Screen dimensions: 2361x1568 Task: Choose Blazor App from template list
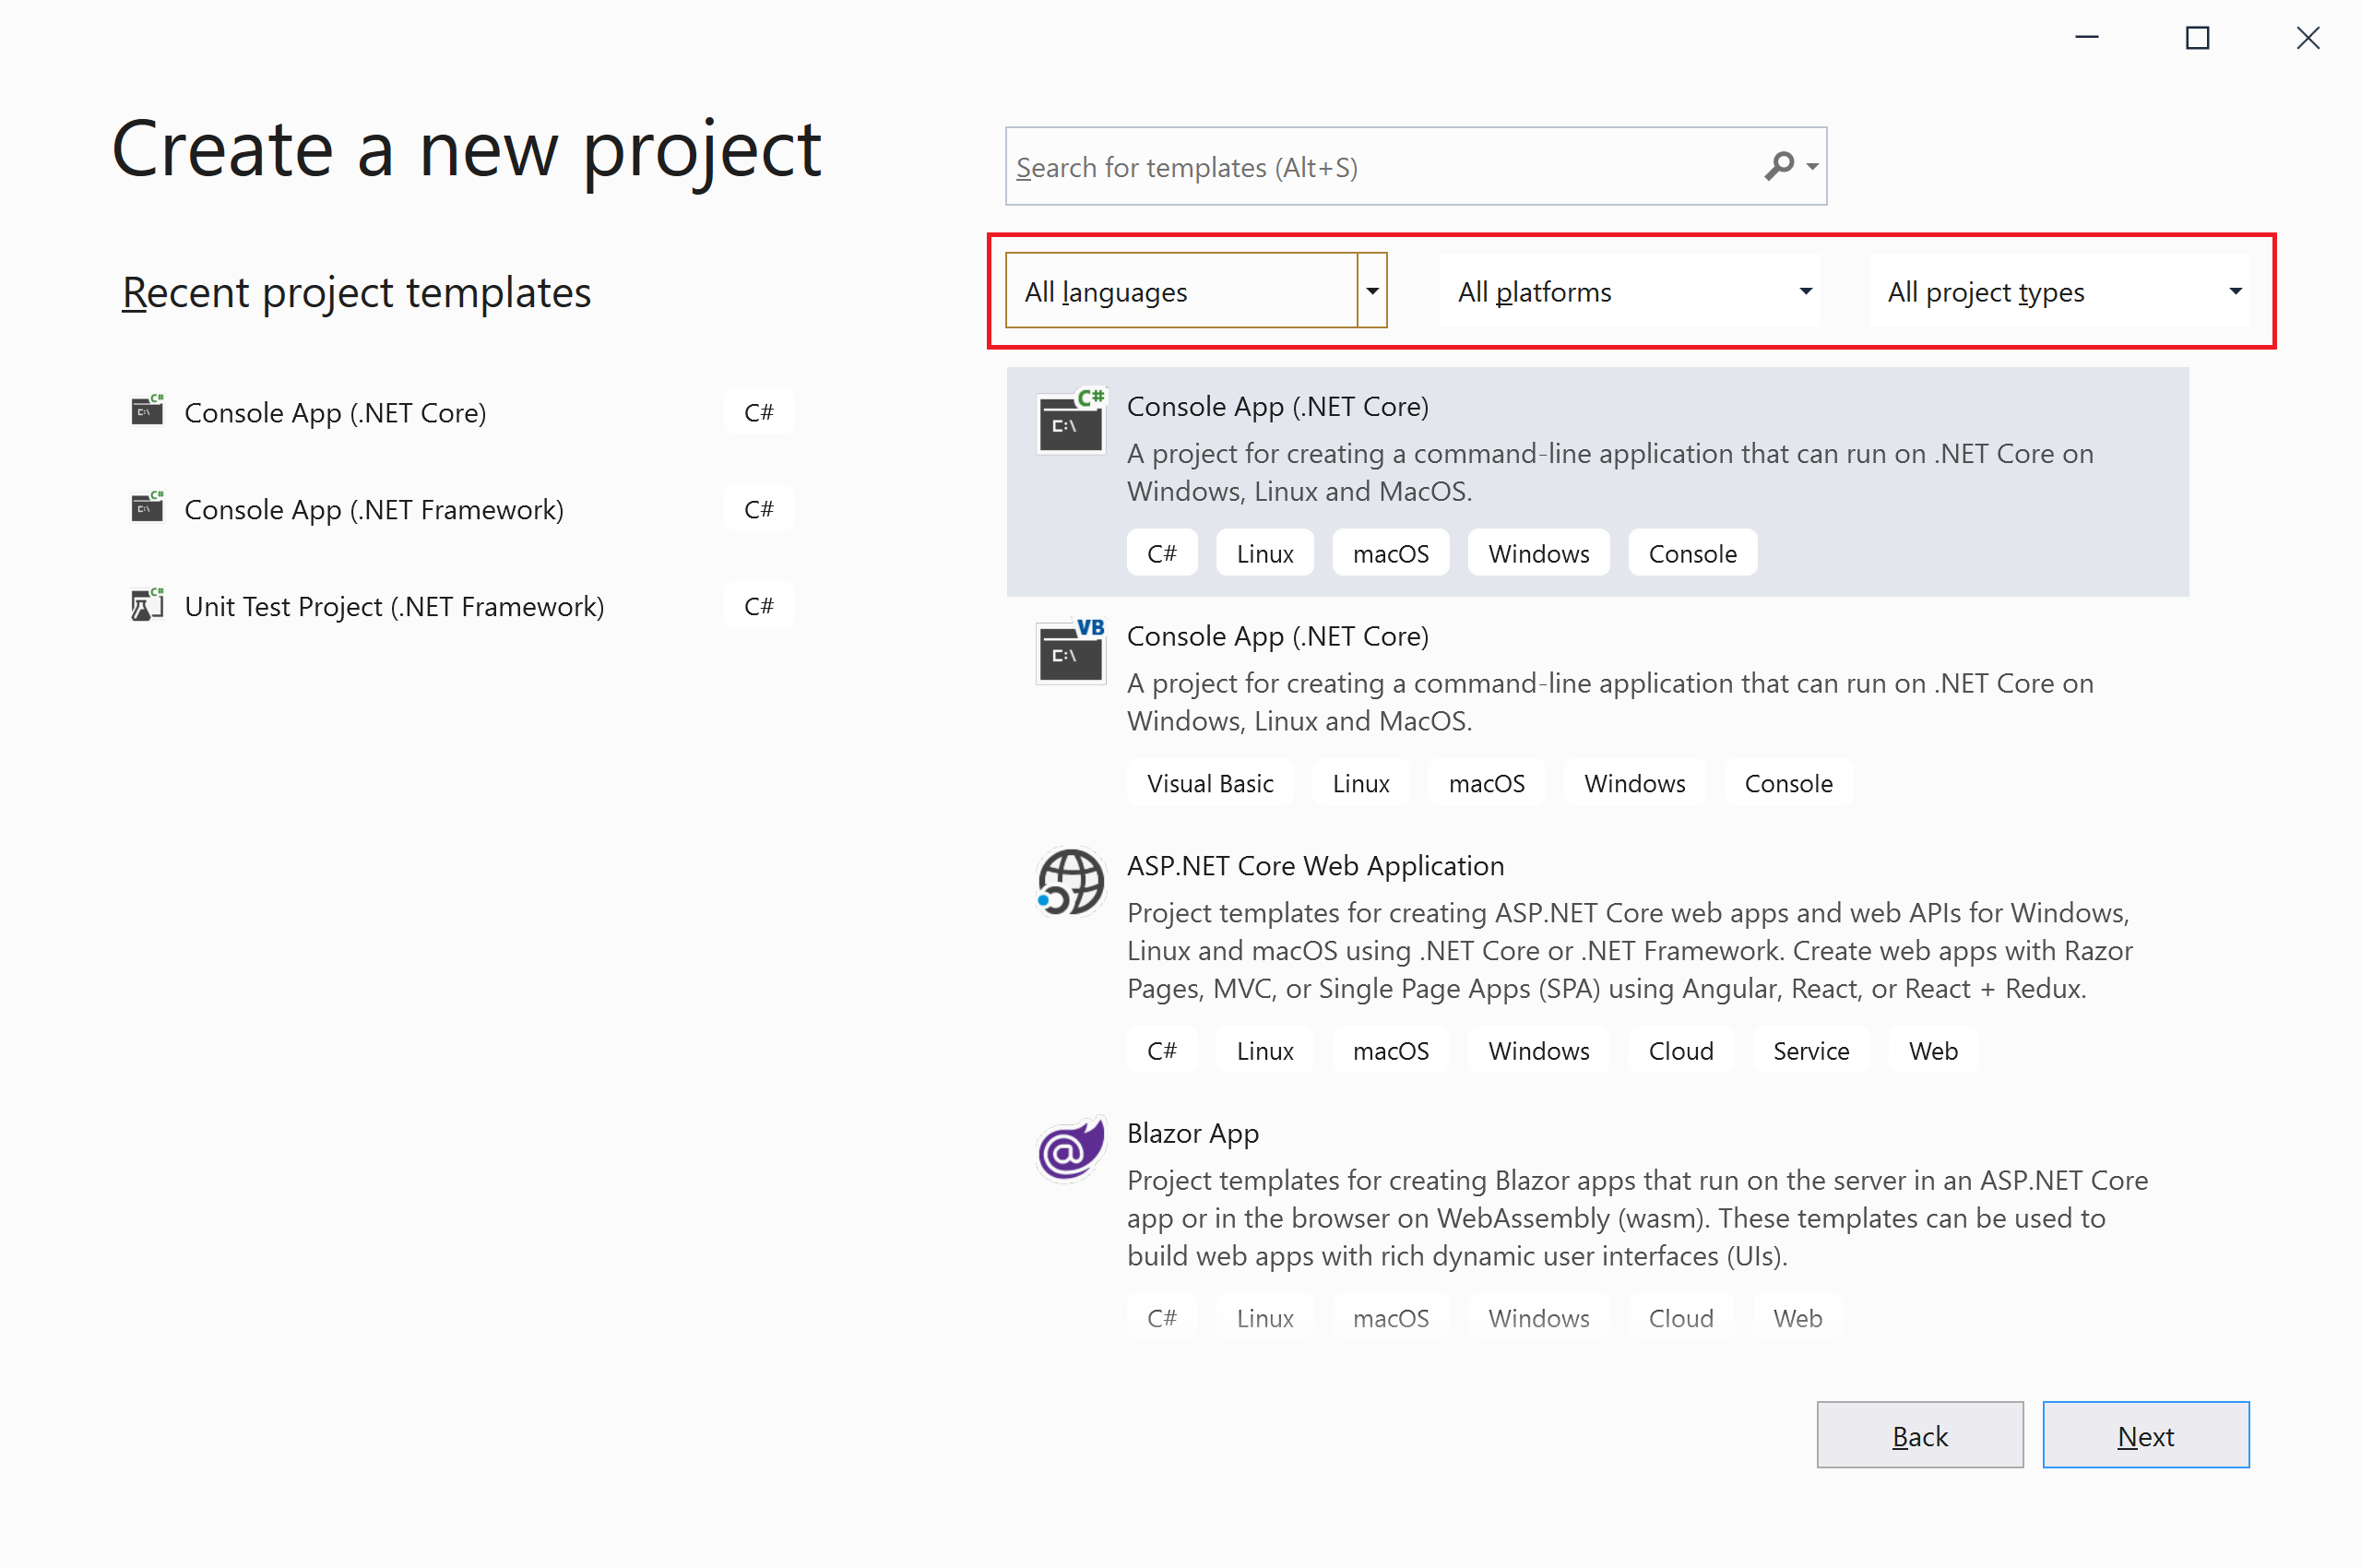(x=1192, y=1133)
